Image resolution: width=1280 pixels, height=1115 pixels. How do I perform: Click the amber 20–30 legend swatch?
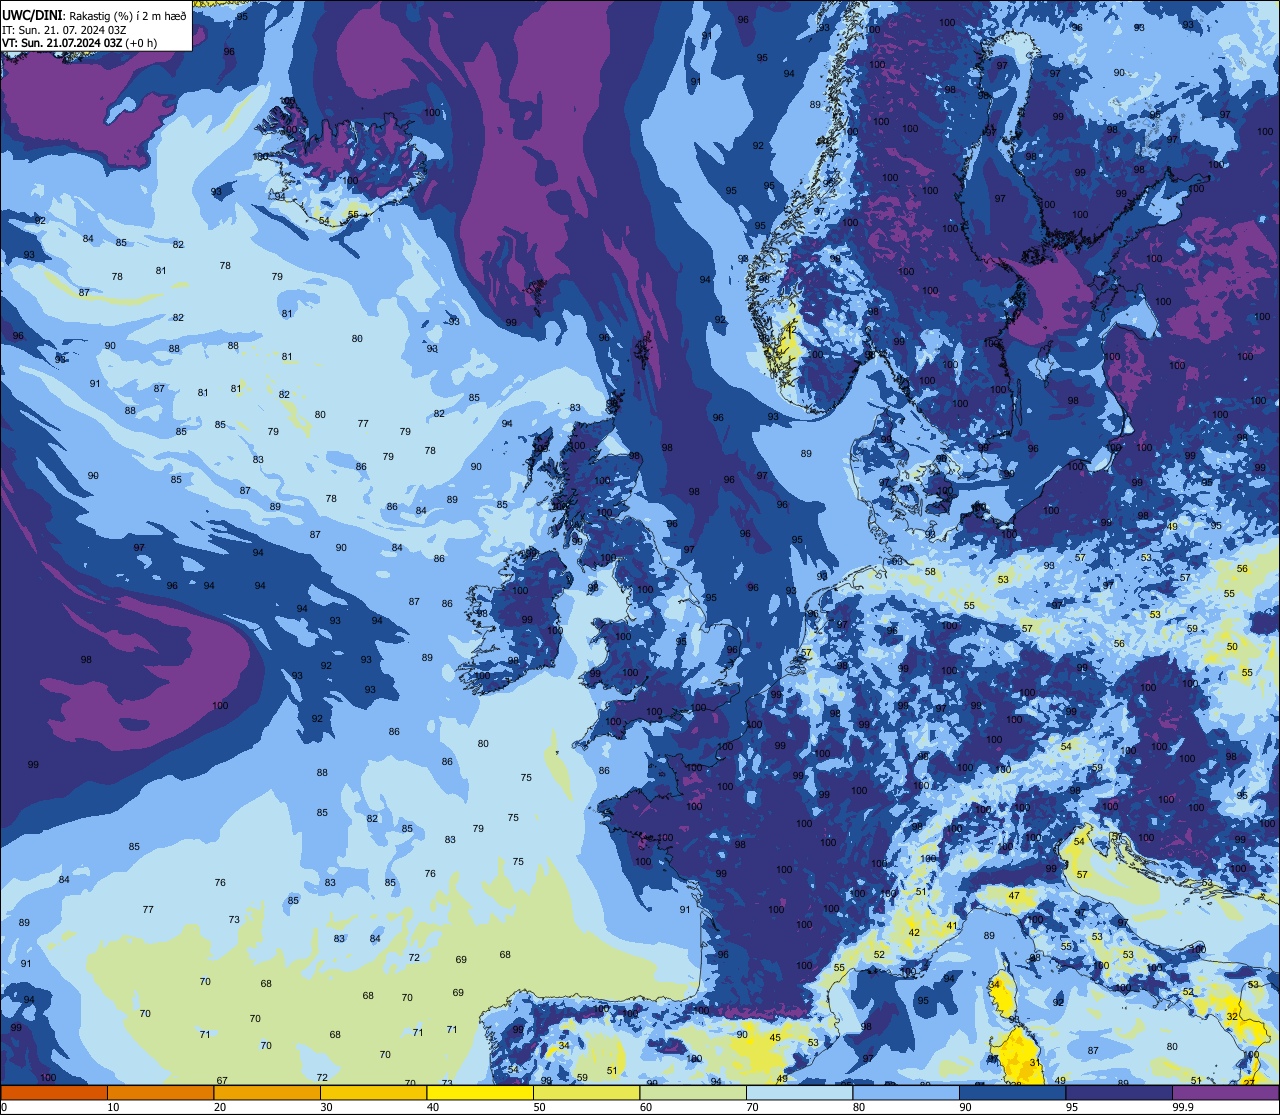(267, 1092)
